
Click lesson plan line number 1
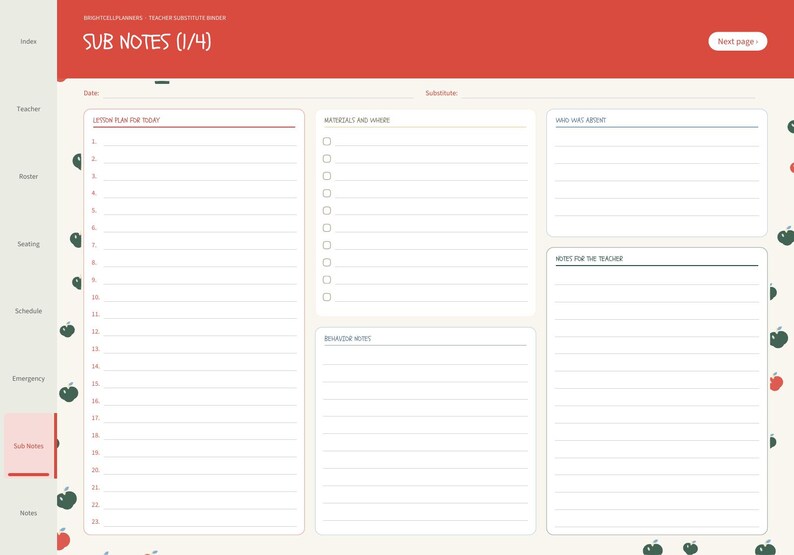(x=200, y=141)
